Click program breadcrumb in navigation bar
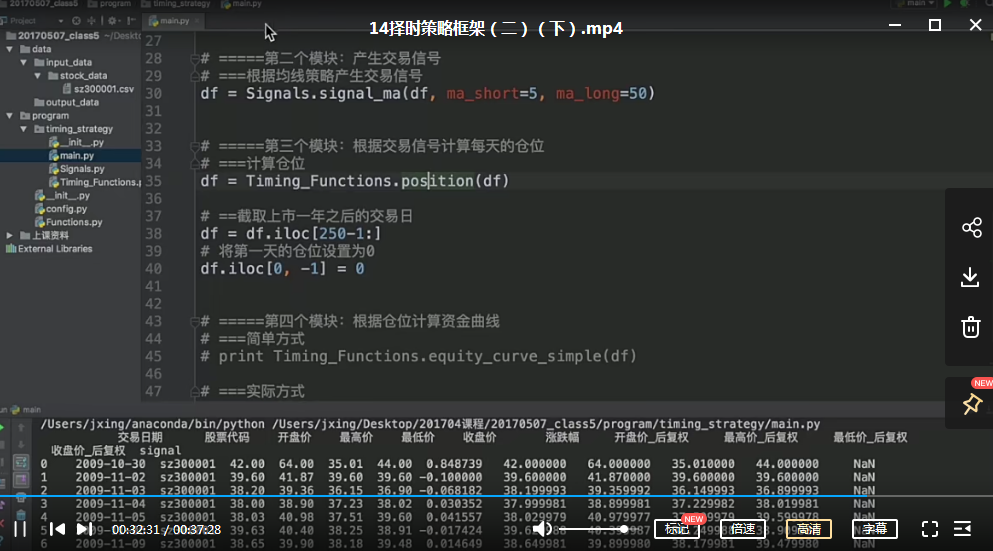The width and height of the screenshot is (993, 551). point(110,4)
